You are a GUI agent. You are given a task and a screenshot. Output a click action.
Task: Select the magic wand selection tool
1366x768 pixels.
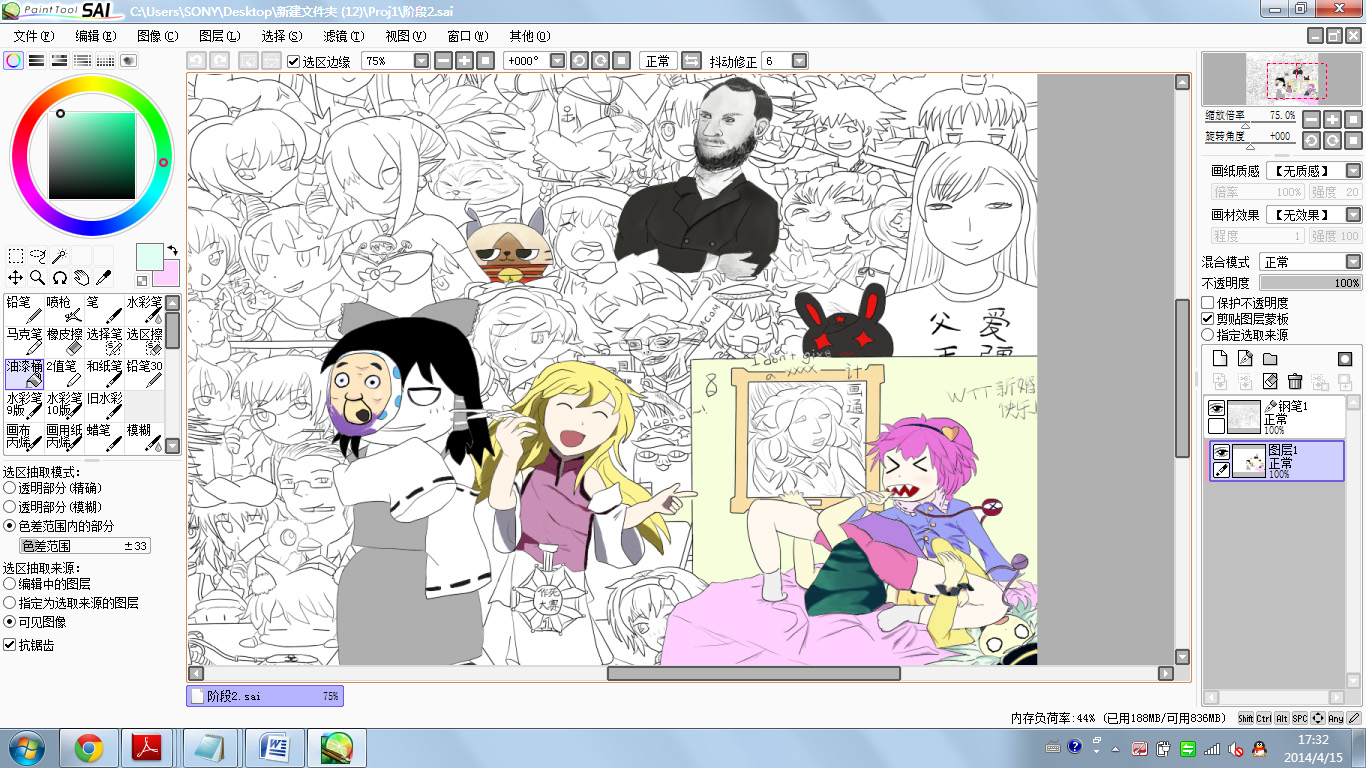coord(60,256)
